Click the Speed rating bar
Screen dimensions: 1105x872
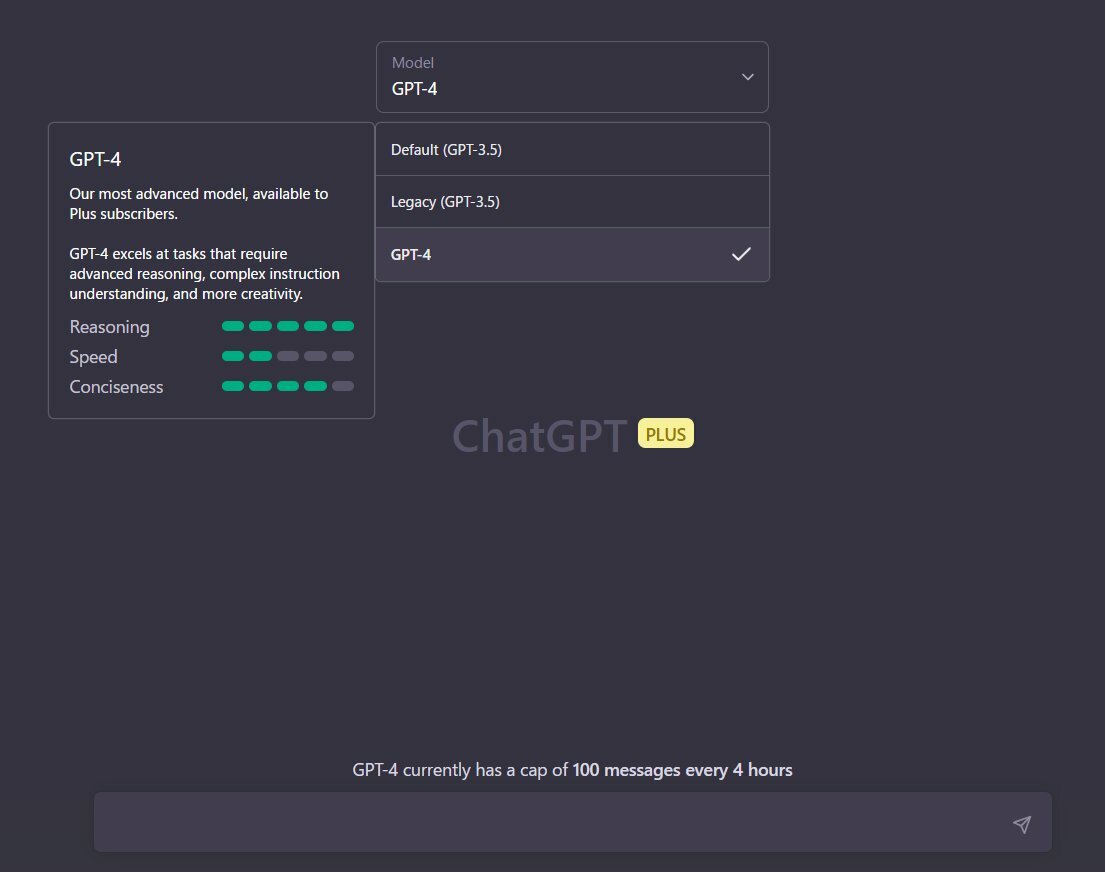pyautogui.click(x=288, y=356)
